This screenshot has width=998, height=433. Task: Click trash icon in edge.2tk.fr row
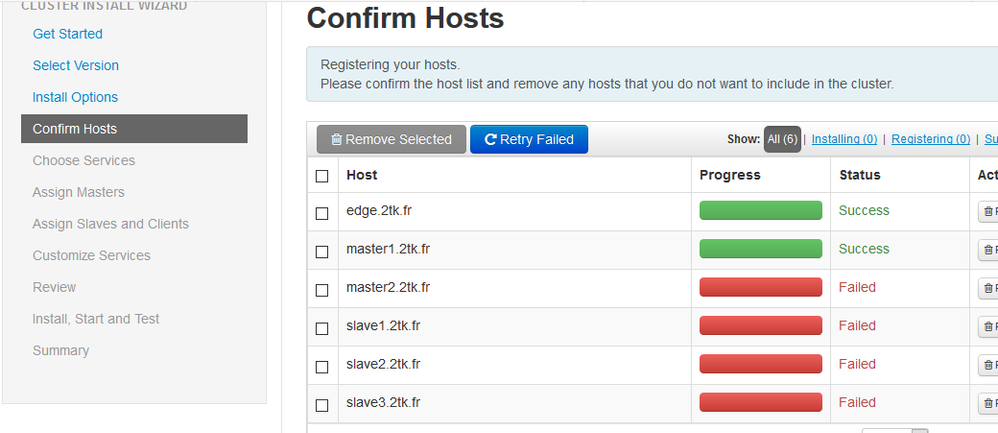pyautogui.click(x=988, y=211)
